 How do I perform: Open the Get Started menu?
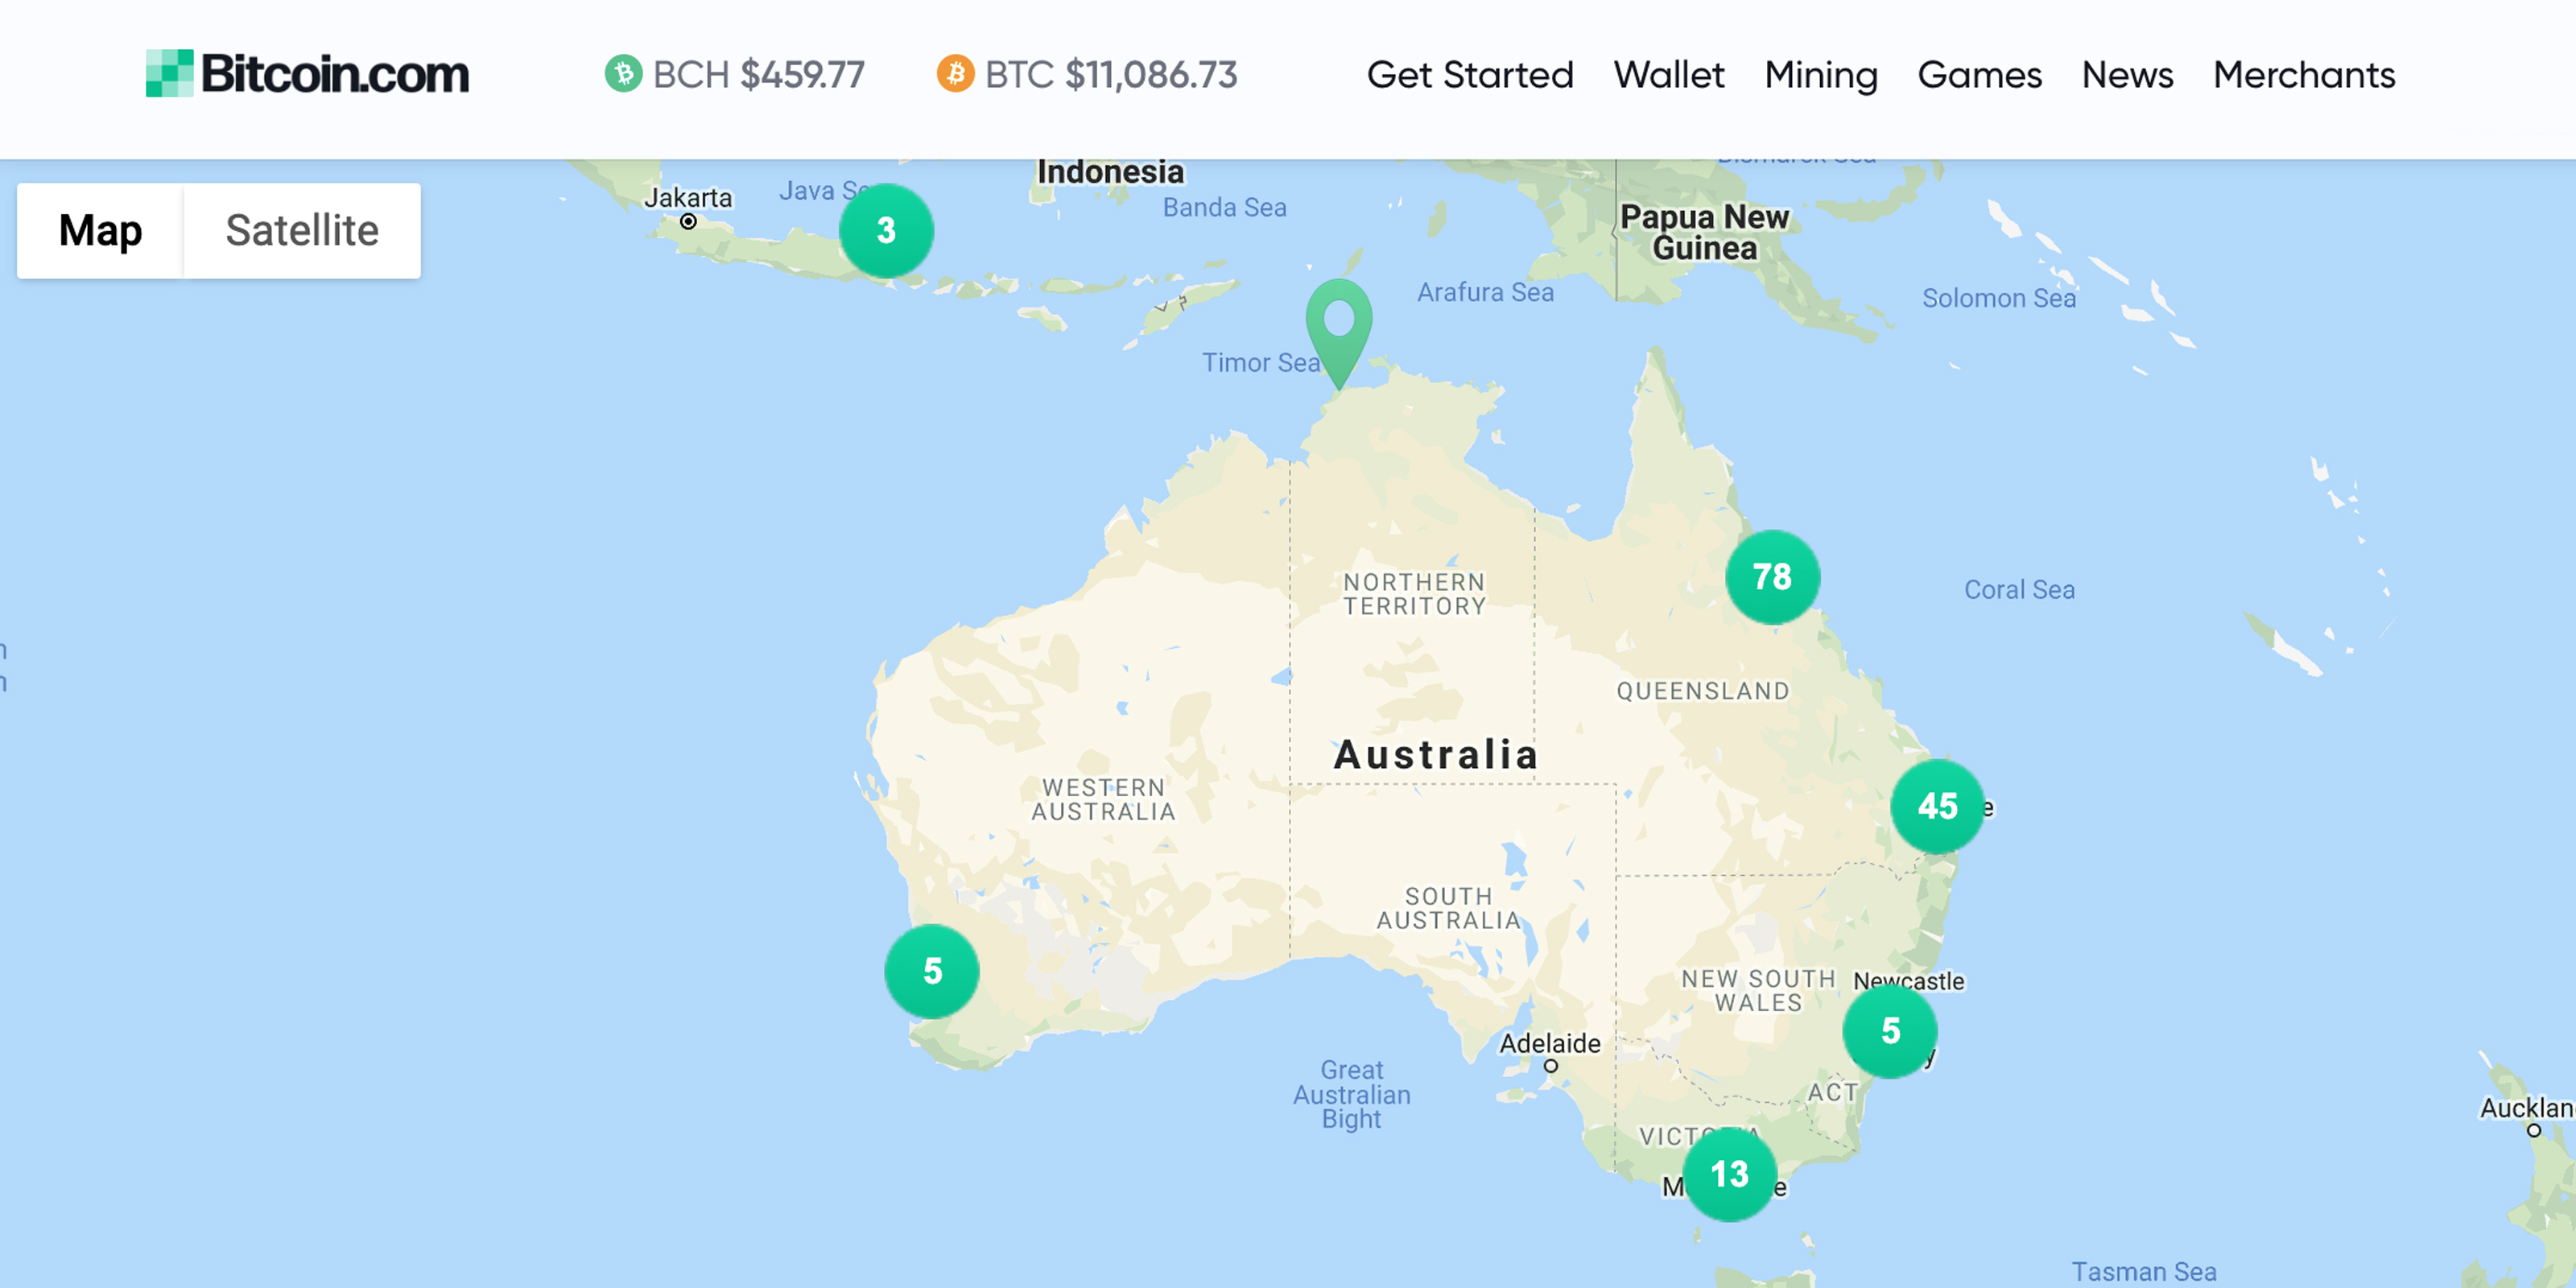(x=1470, y=75)
